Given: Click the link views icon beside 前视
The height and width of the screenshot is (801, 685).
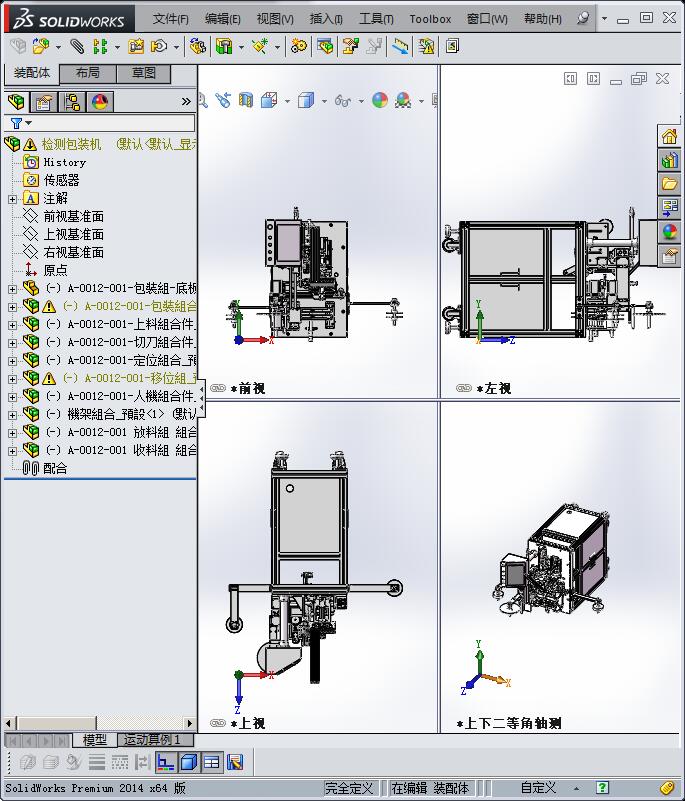Looking at the screenshot, I should (218, 388).
